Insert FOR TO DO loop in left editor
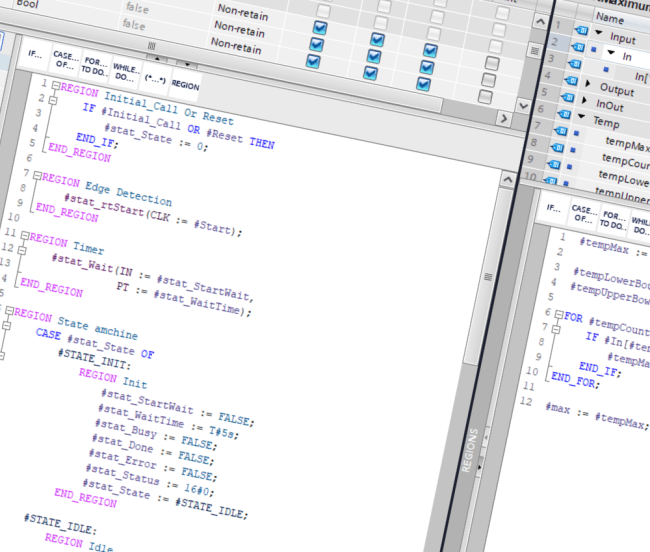The width and height of the screenshot is (650, 552). pos(95,66)
